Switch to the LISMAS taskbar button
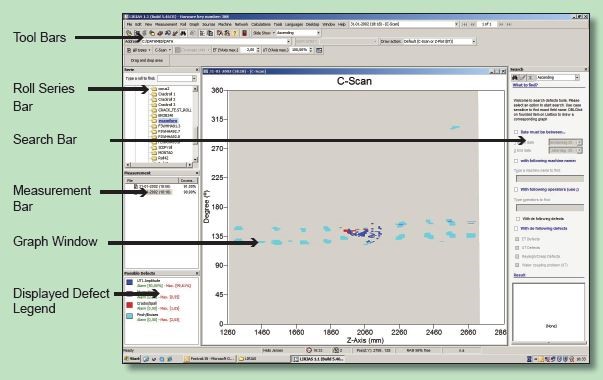Image resolution: width=603 pixels, height=380 pixels. [318, 359]
